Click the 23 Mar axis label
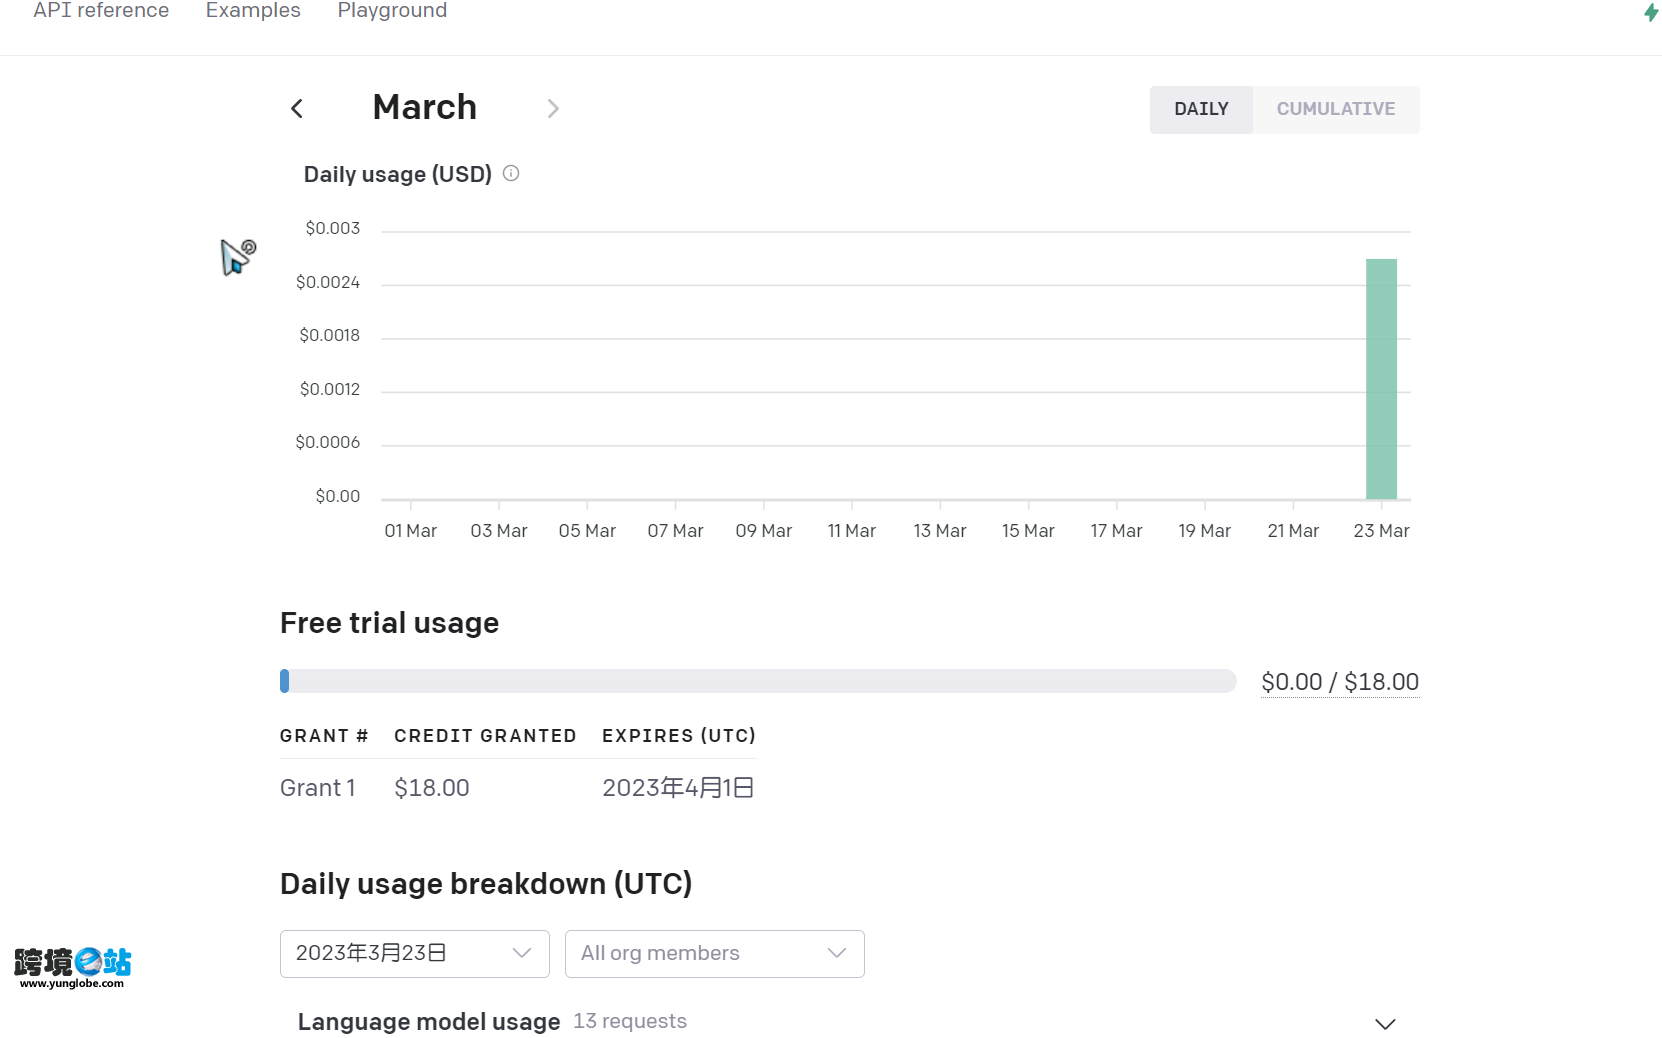The image size is (1662, 1038). pyautogui.click(x=1382, y=531)
